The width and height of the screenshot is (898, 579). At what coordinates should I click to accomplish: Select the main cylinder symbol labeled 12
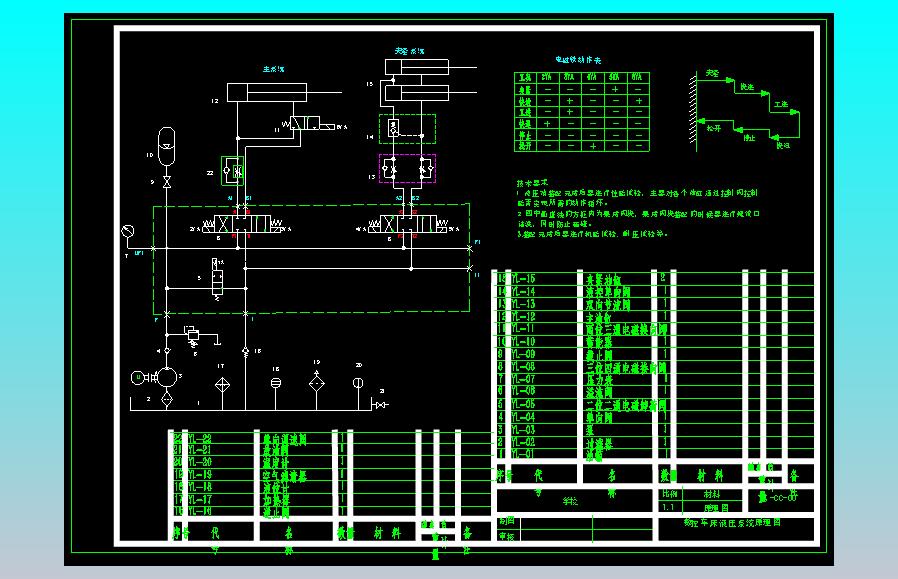[x=267, y=92]
